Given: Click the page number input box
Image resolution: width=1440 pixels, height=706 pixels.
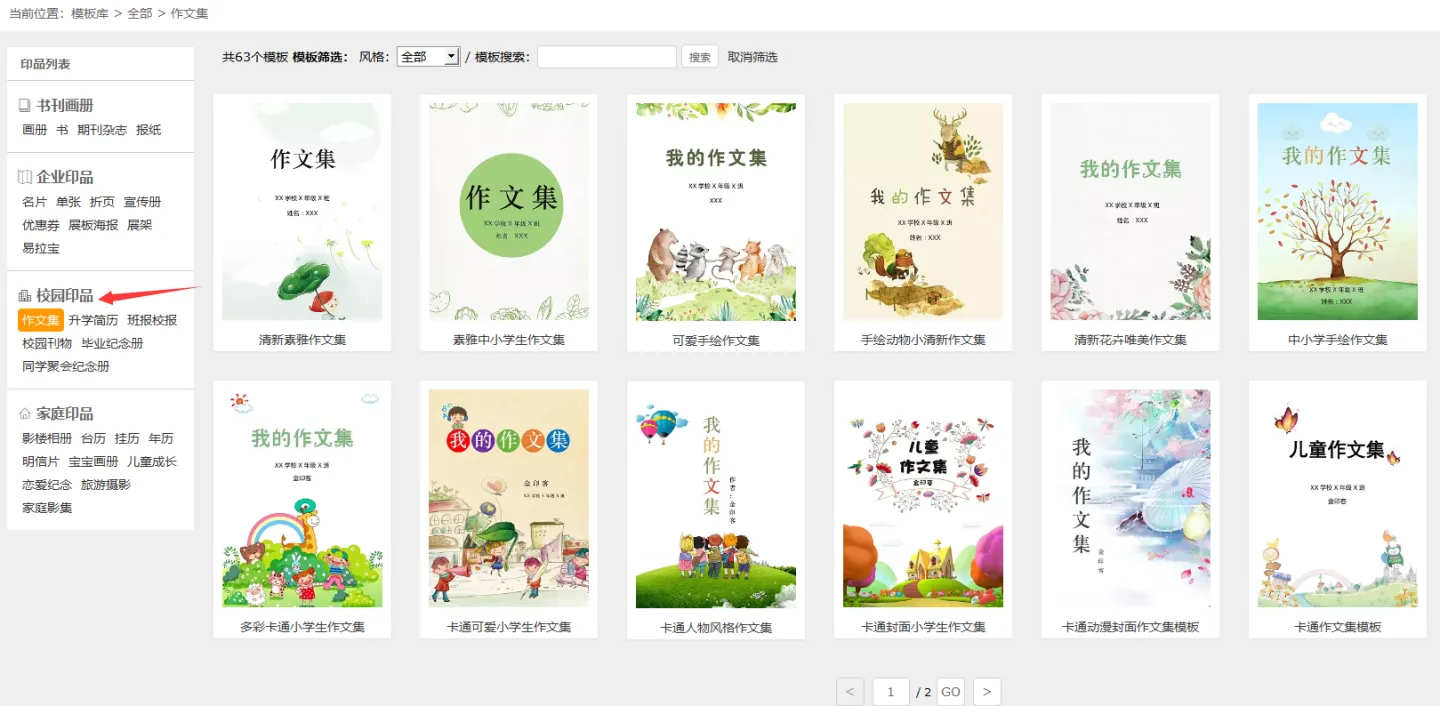Looking at the screenshot, I should click(891, 692).
